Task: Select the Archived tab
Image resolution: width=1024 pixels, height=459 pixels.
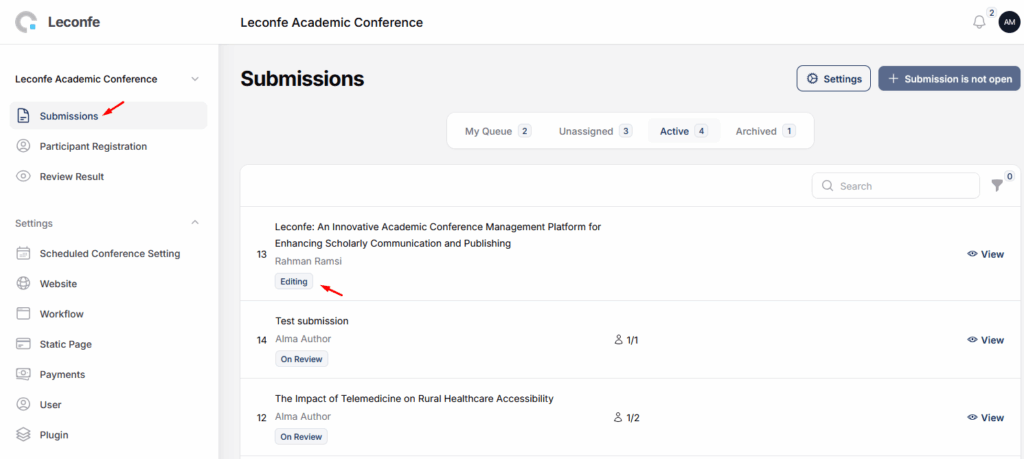Action: (x=765, y=131)
